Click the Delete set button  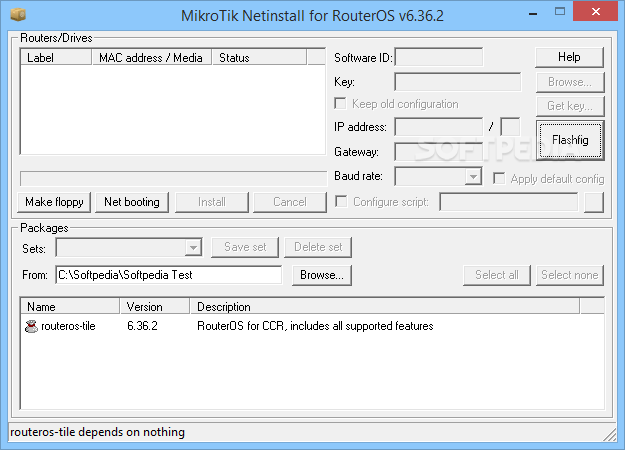click(x=318, y=247)
